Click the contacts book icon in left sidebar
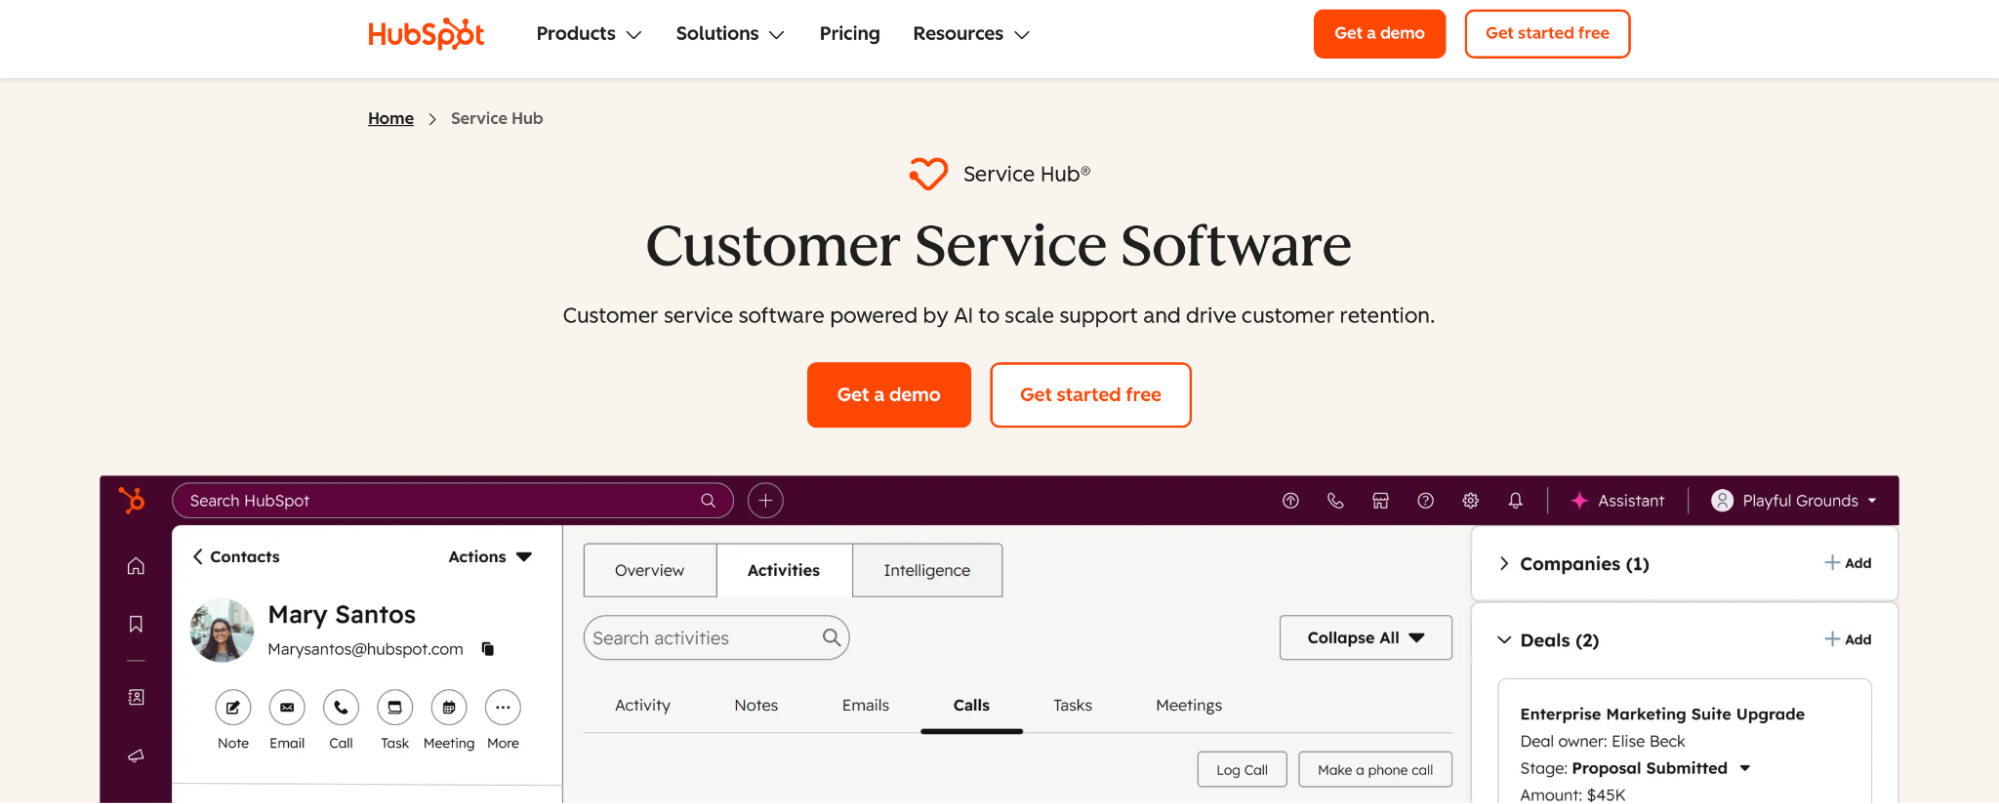The image size is (1999, 804). click(x=136, y=697)
